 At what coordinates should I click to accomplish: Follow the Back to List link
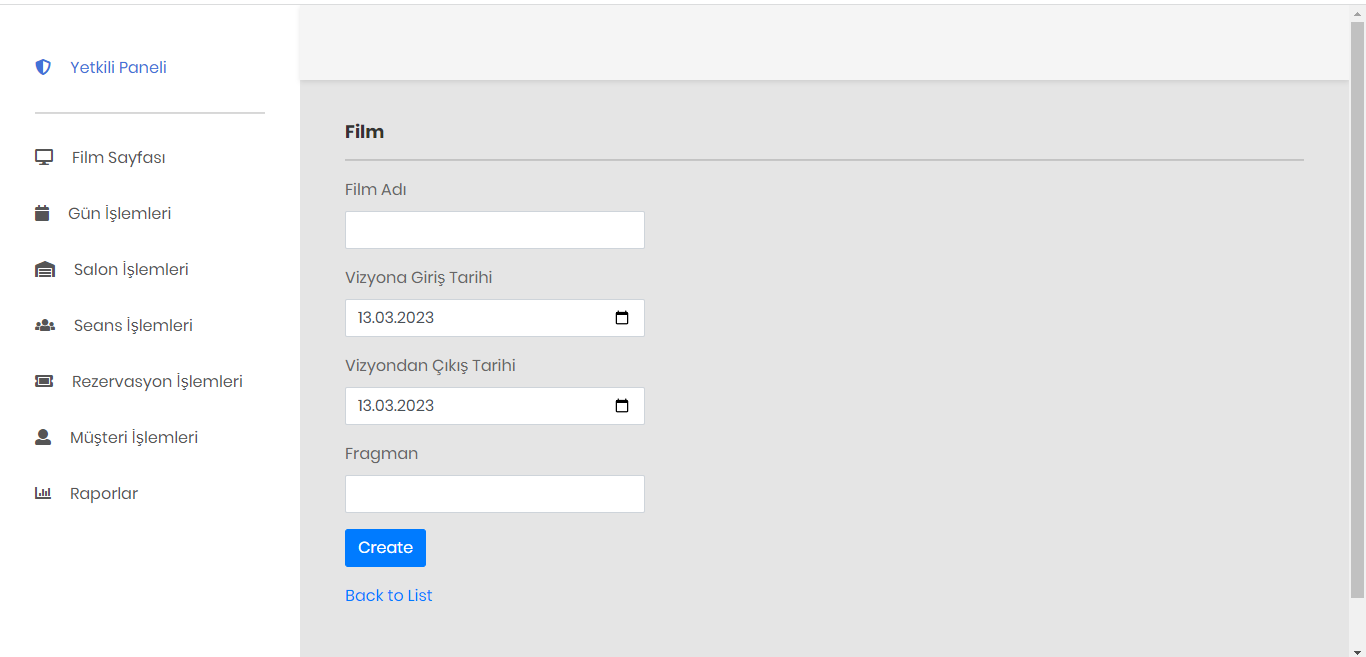click(388, 595)
